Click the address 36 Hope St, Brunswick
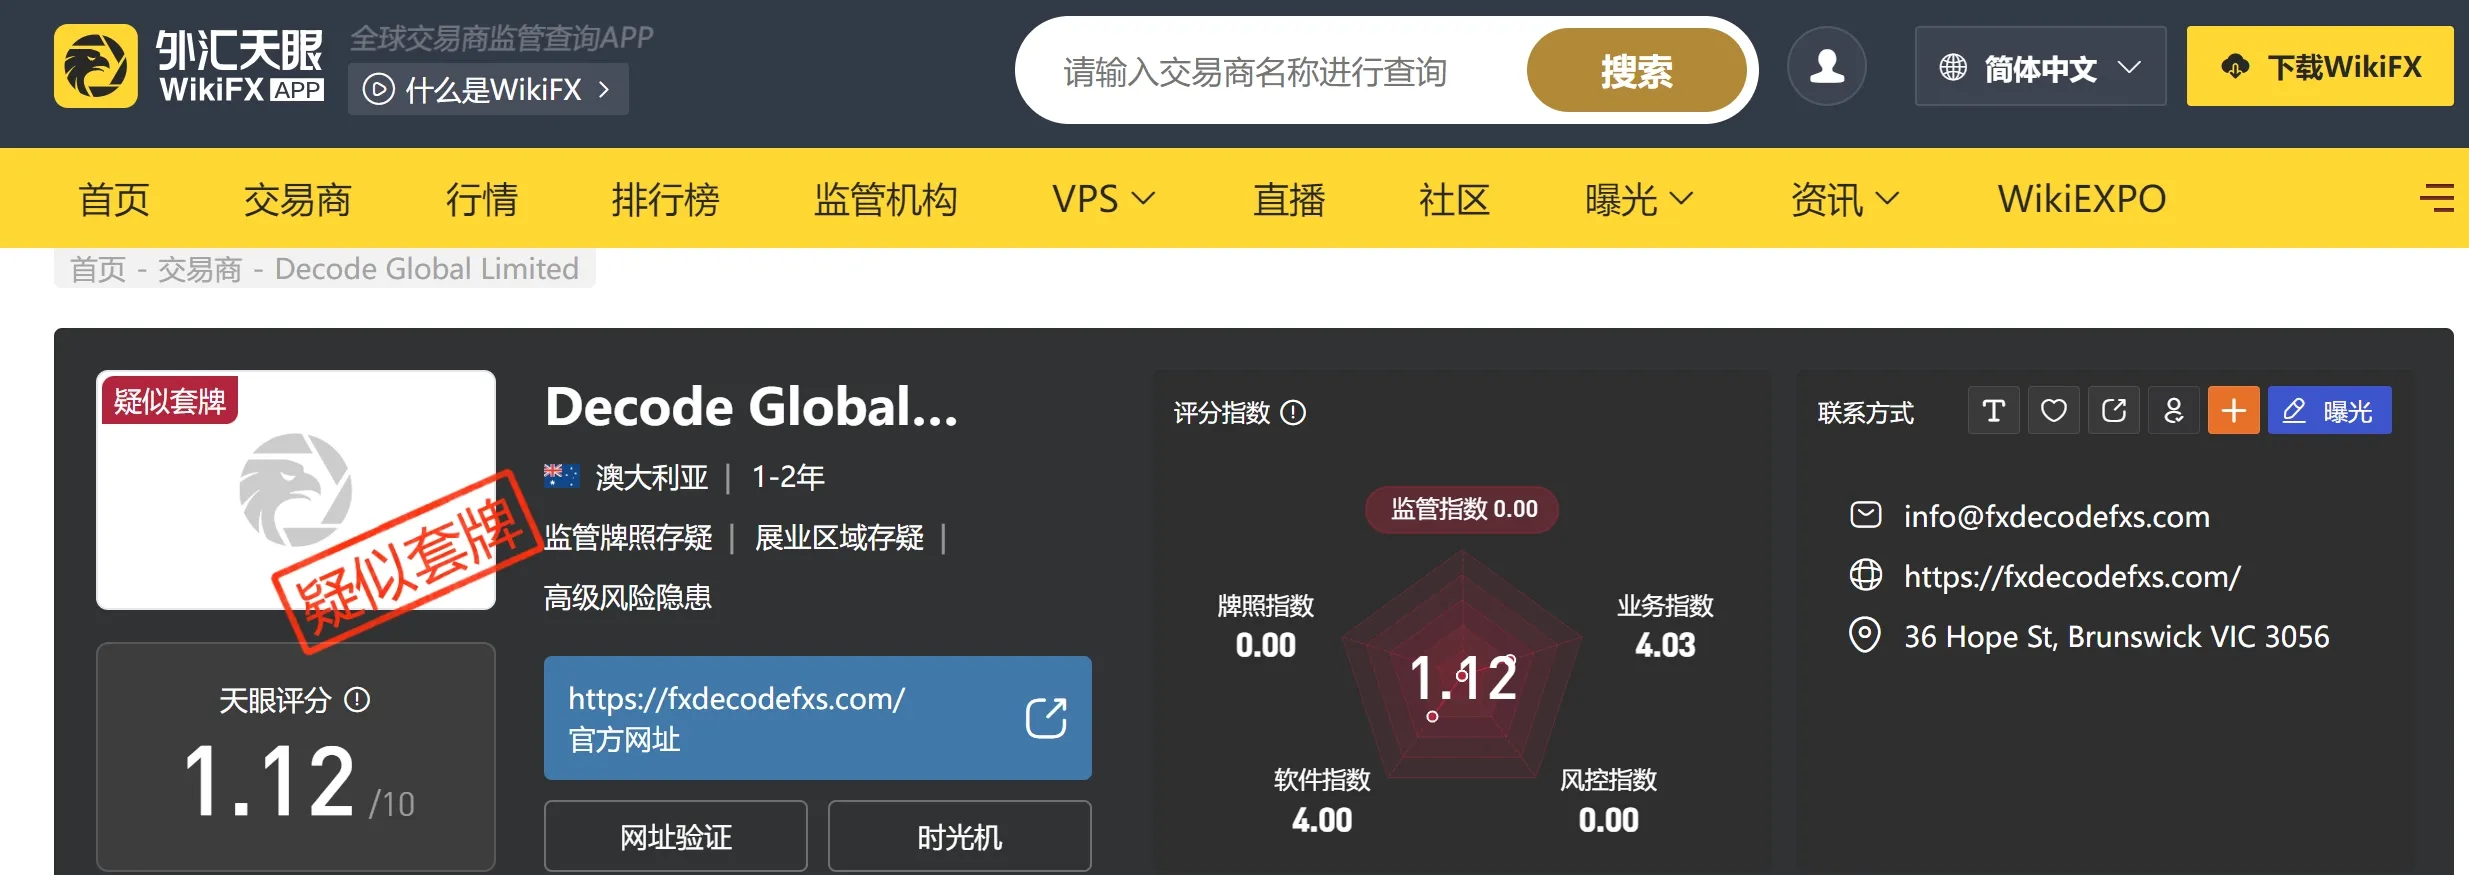 pyautogui.click(x=2116, y=636)
